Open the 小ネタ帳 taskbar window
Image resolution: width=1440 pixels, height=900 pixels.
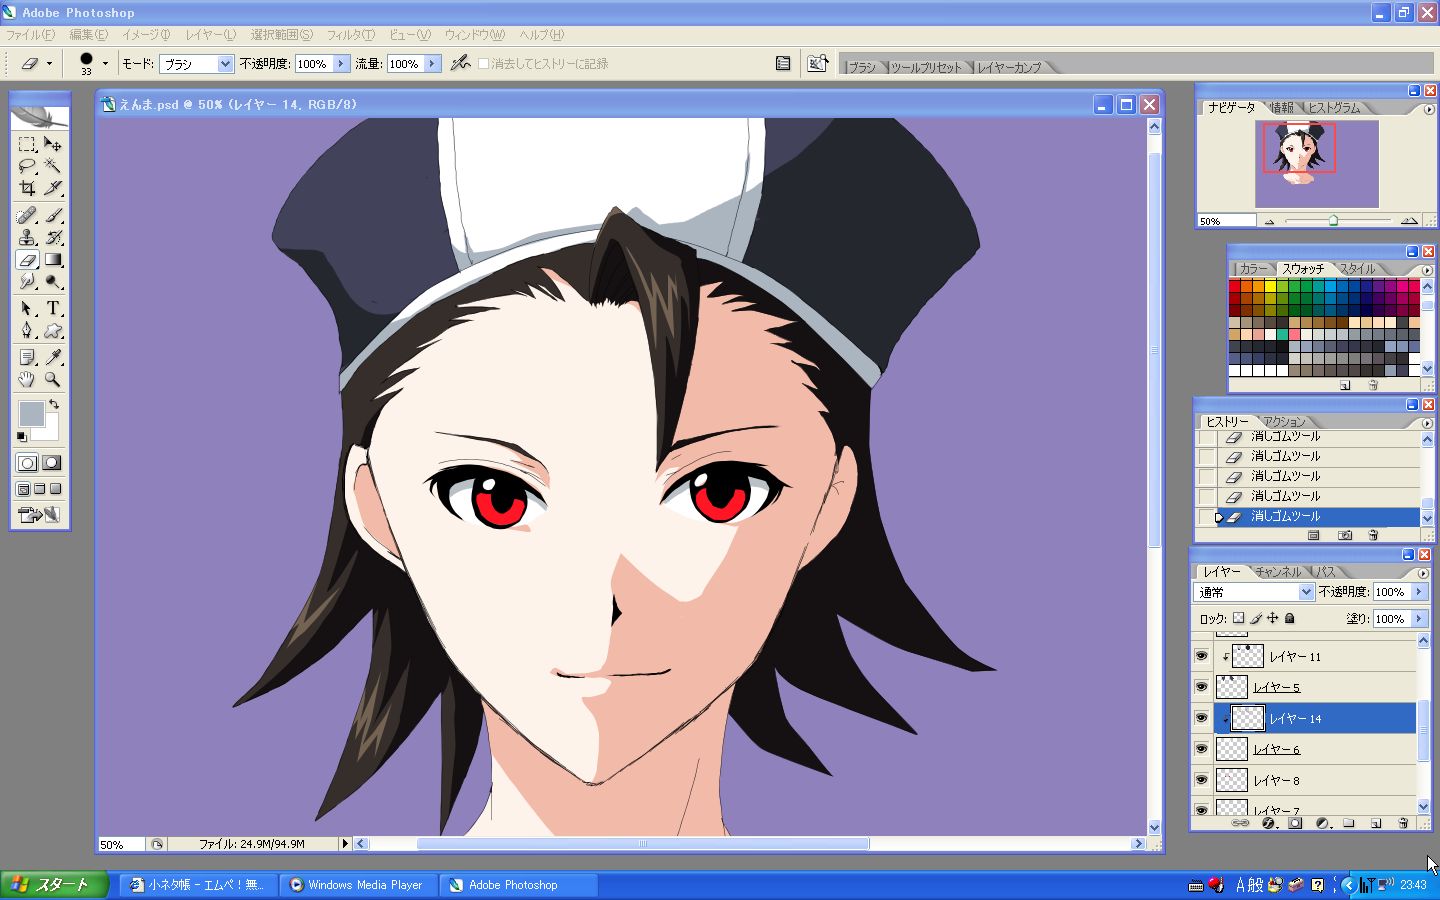[x=200, y=885]
